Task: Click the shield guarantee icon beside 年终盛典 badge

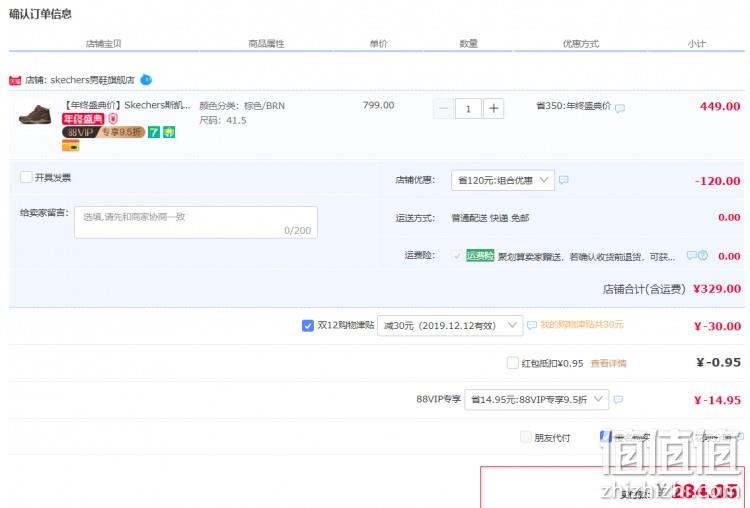Action: [113, 119]
